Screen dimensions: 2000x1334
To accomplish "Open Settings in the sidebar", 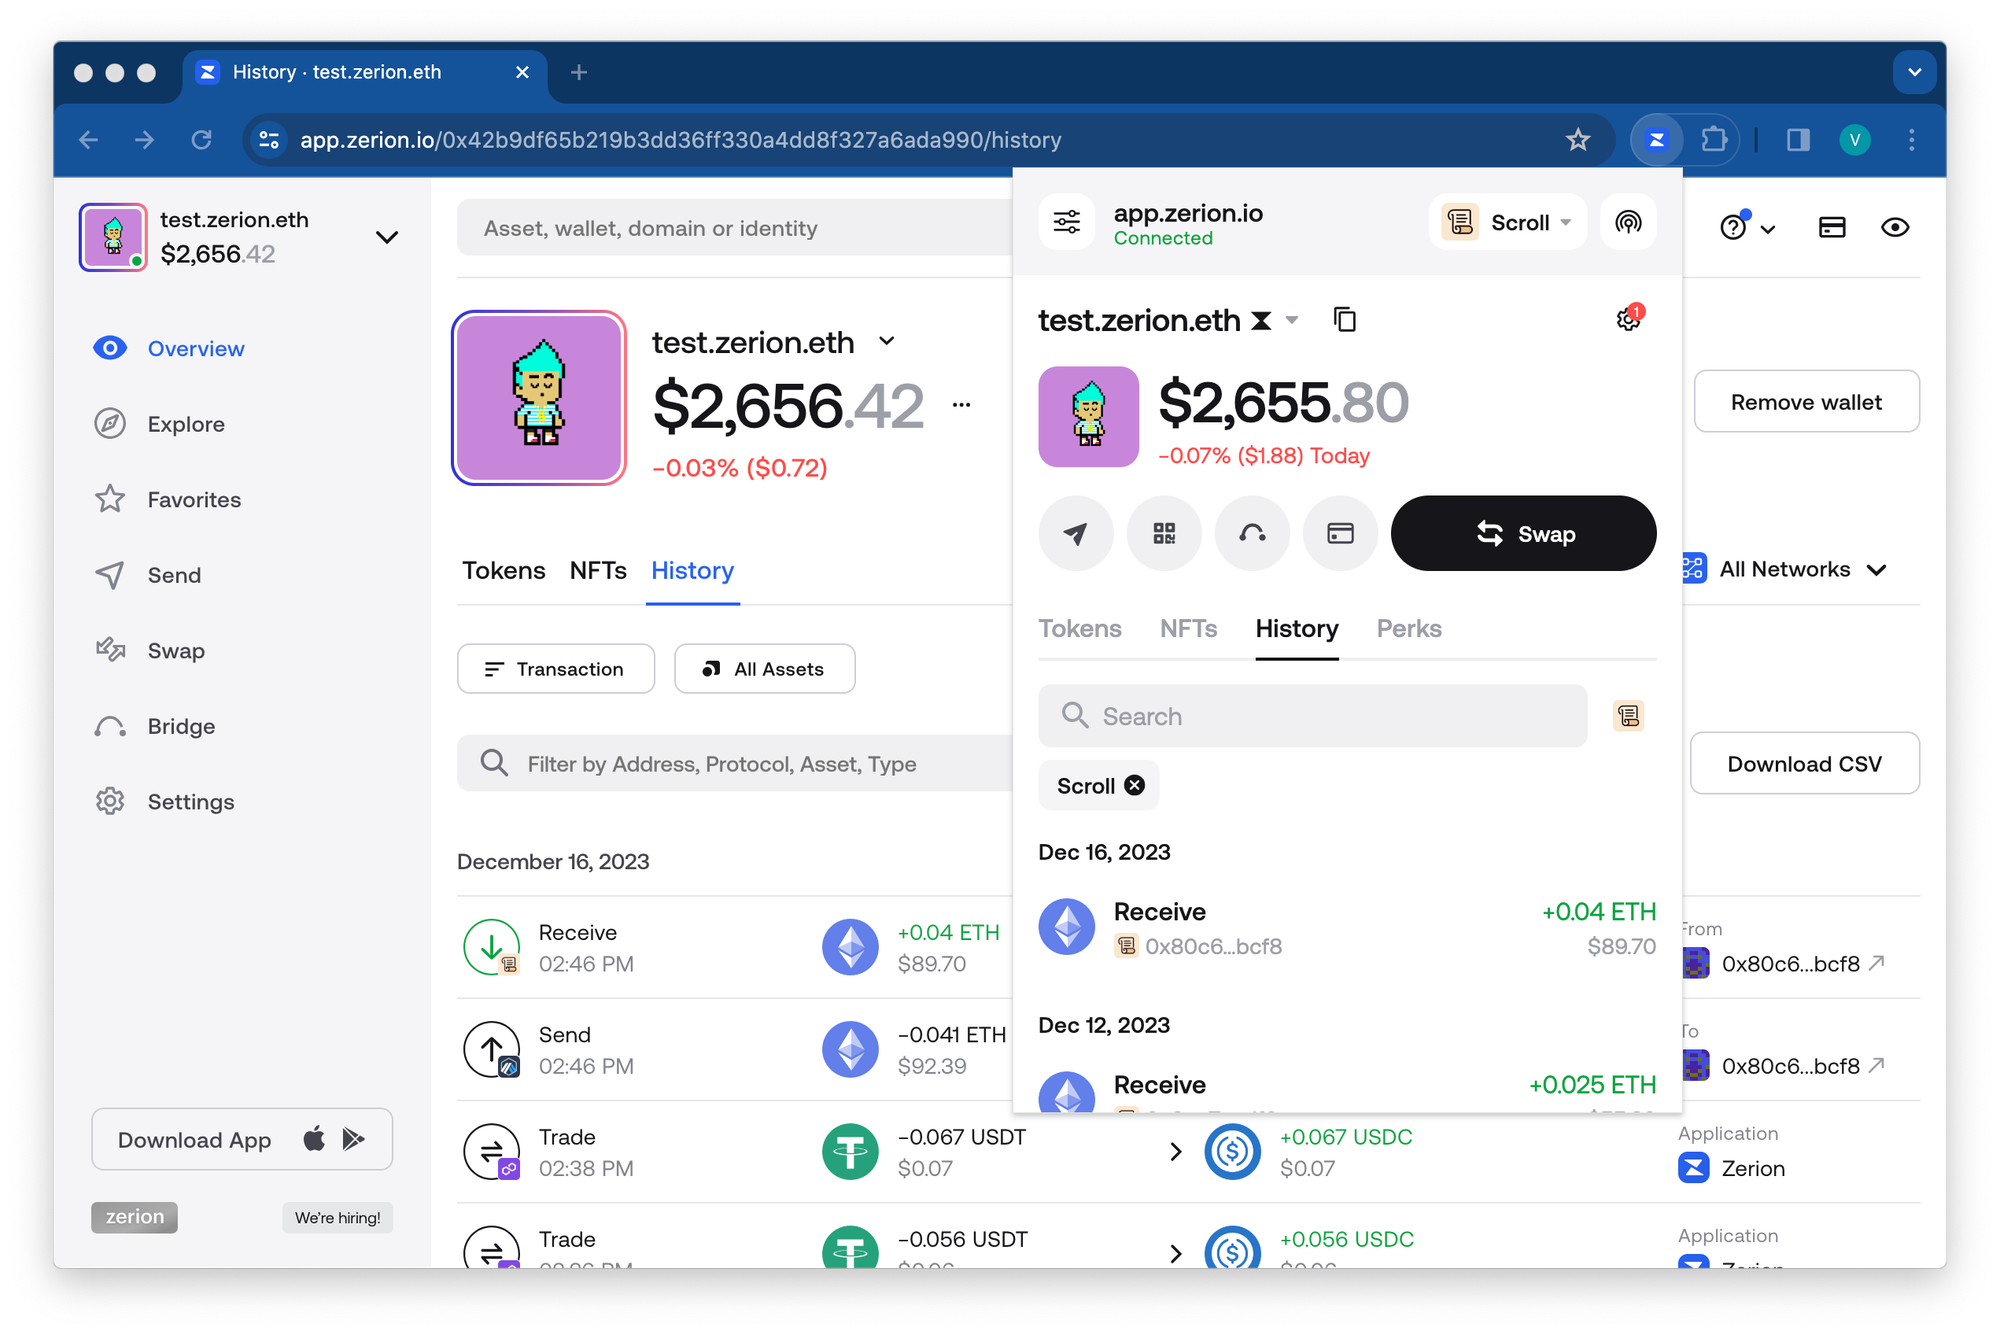I will coord(163,802).
